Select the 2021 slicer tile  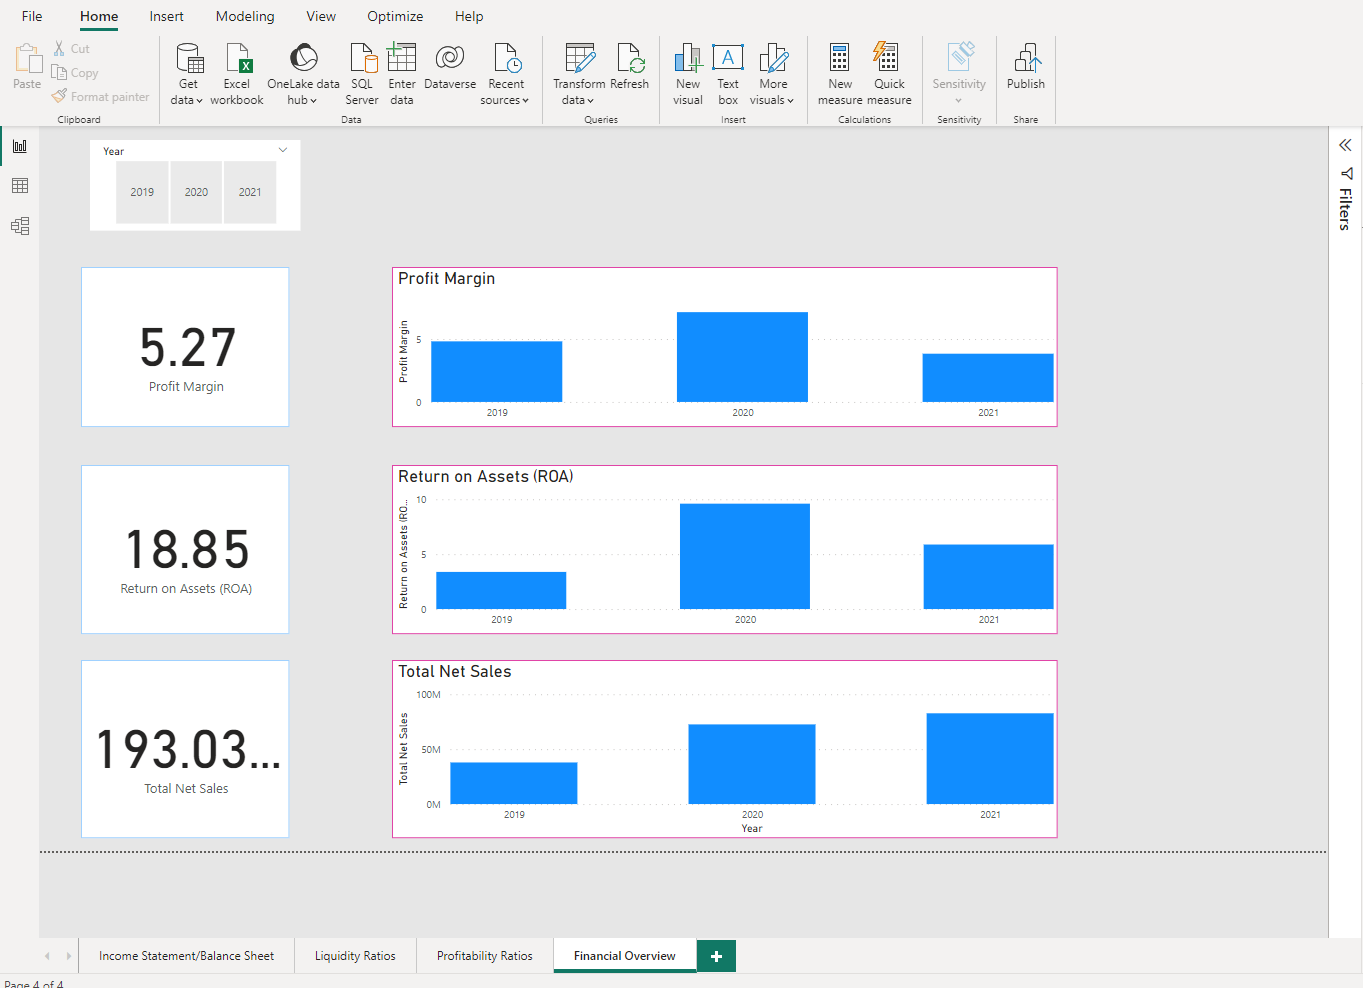click(250, 192)
